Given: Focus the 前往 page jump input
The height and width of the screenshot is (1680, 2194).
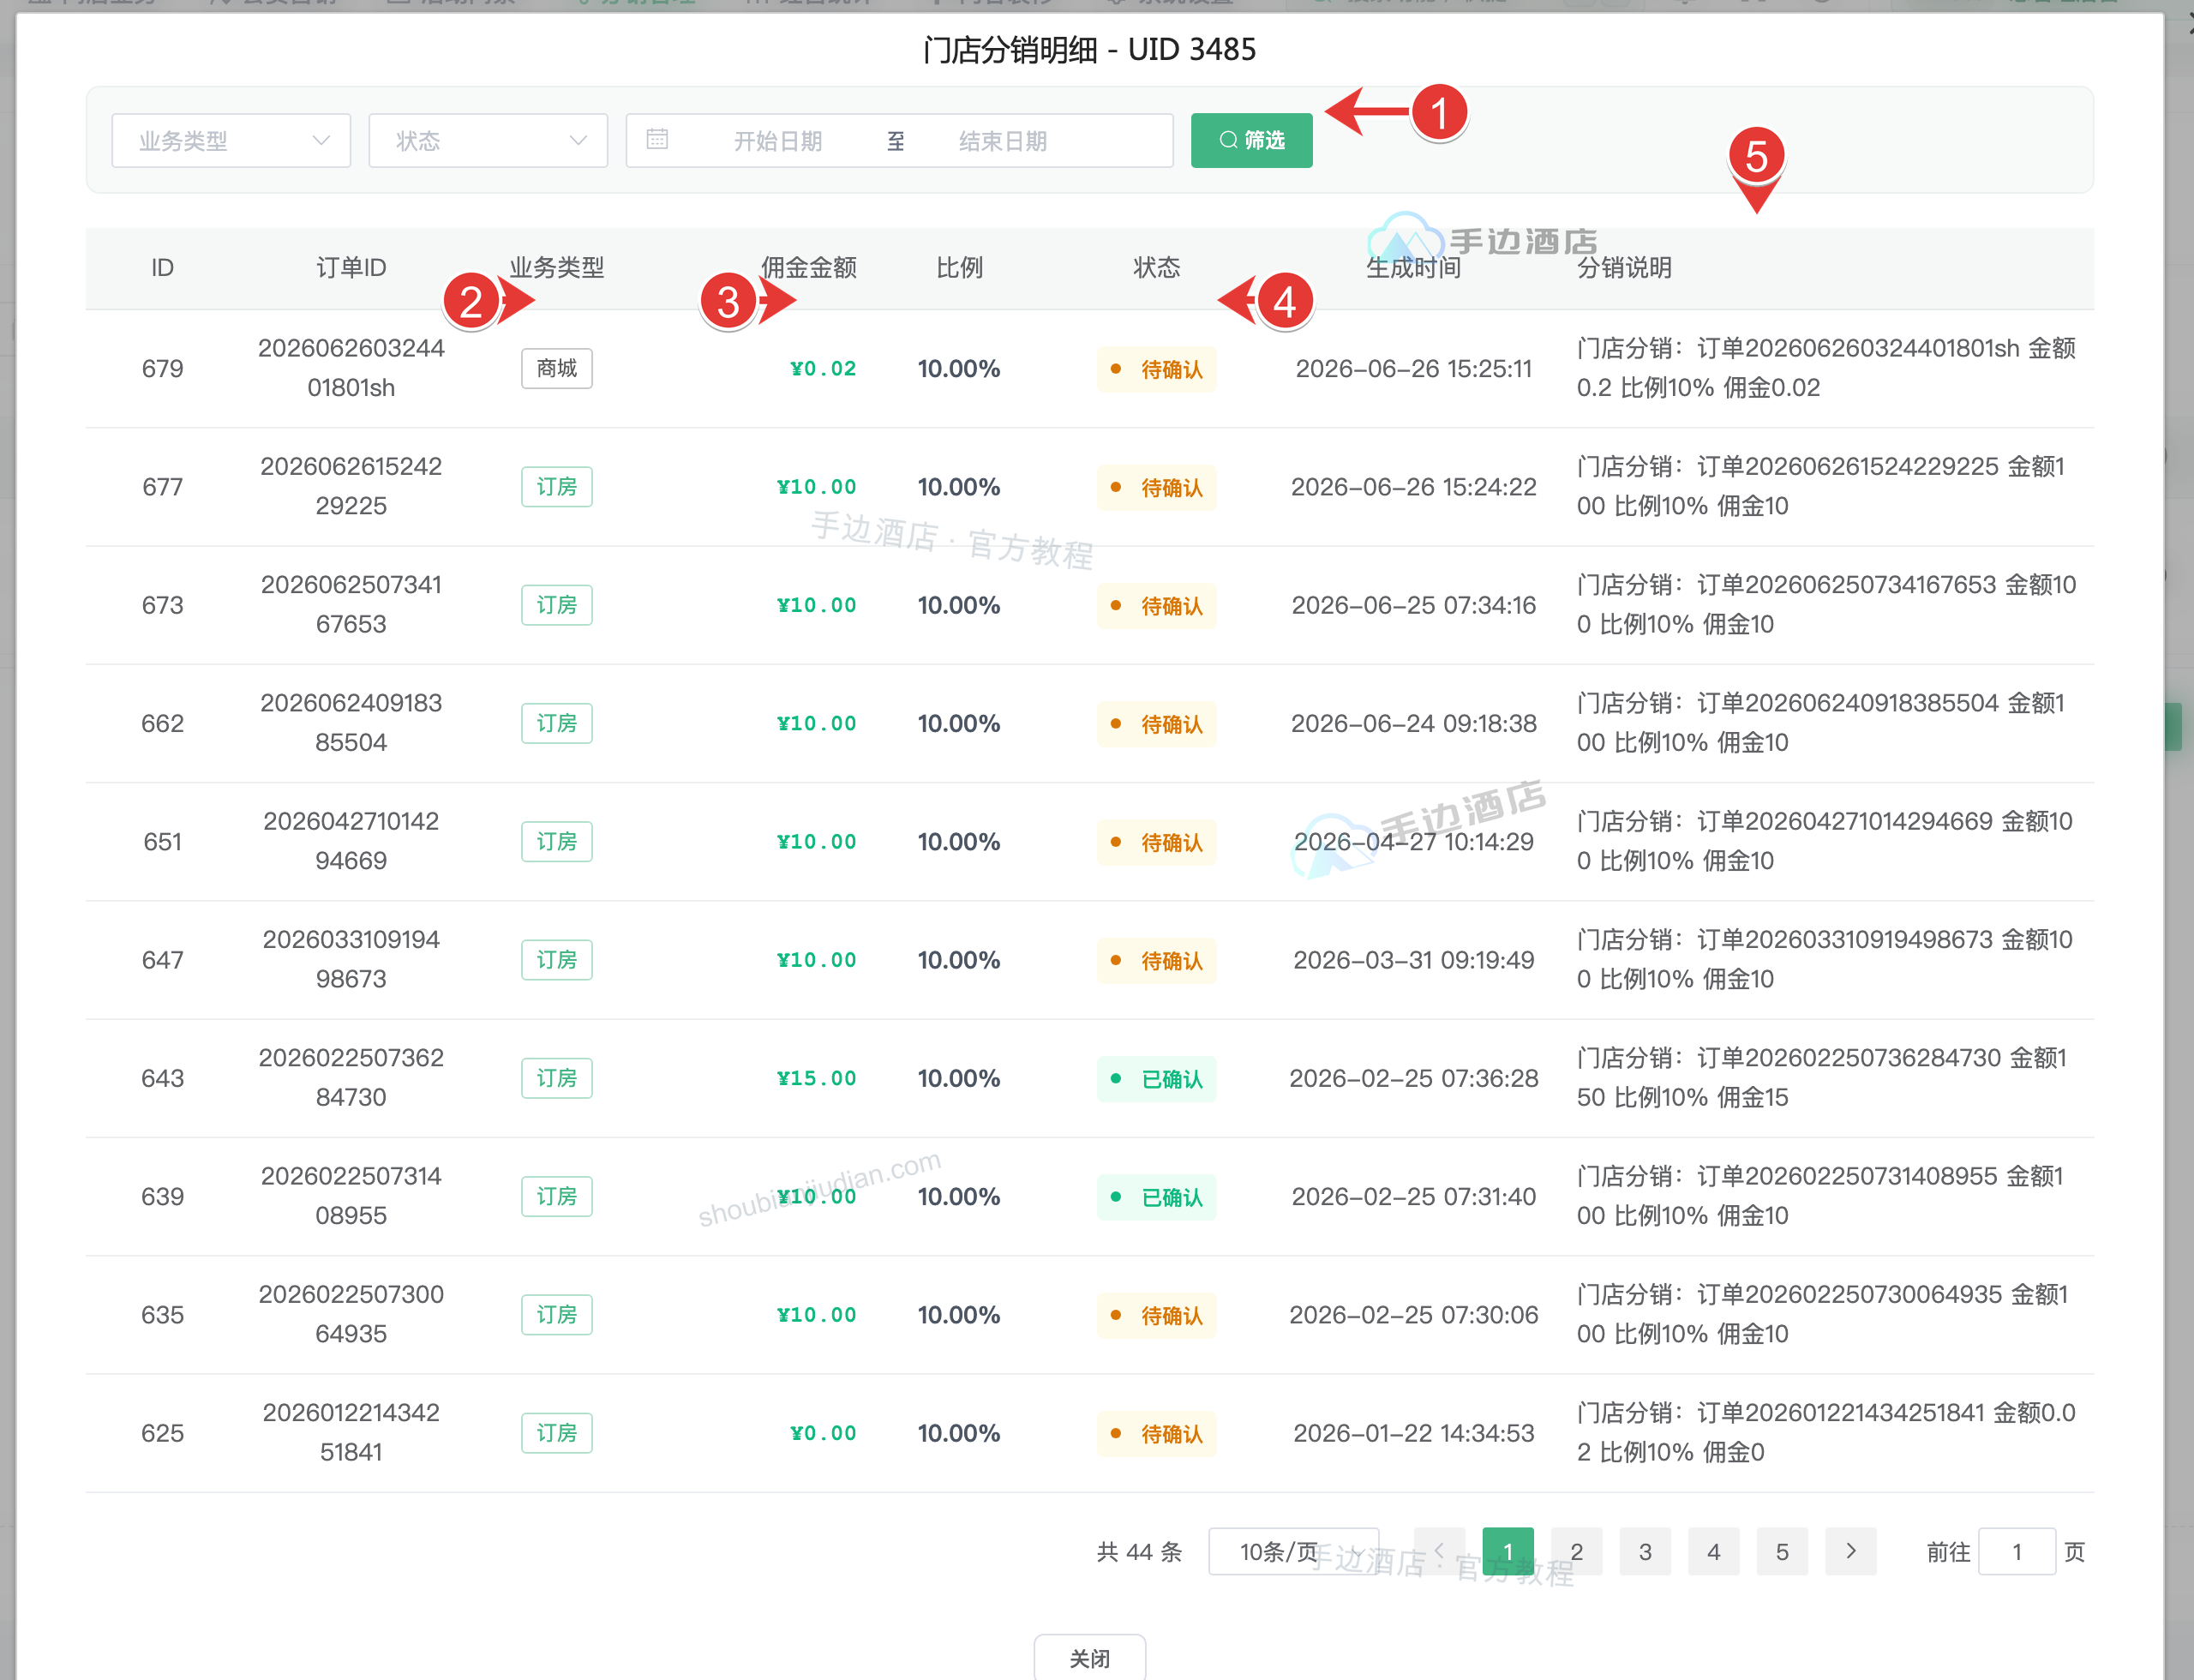Looking at the screenshot, I should click(x=2017, y=1551).
